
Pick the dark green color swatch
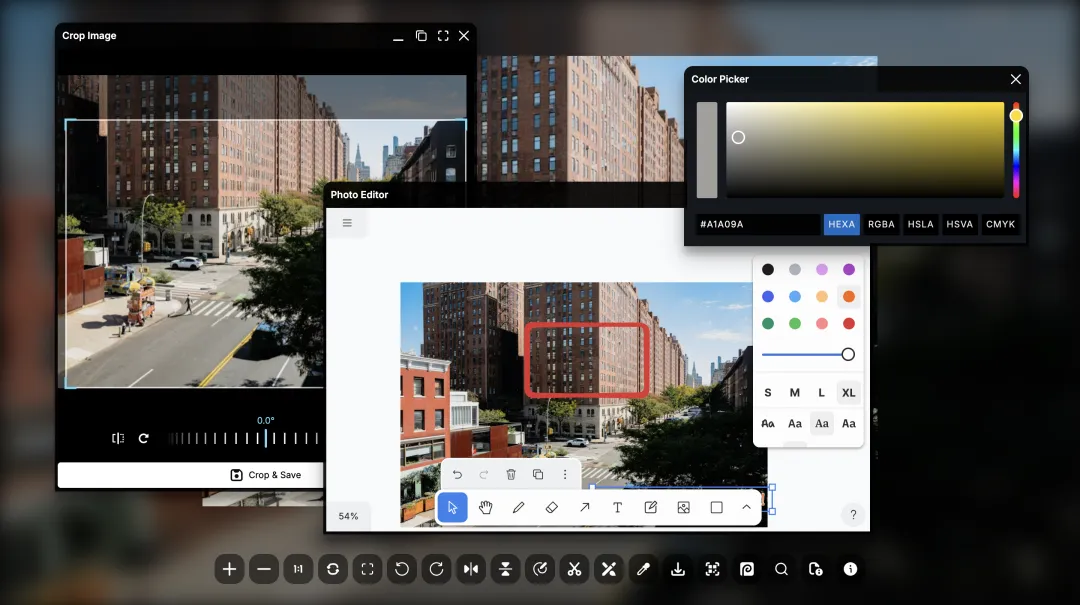tap(768, 323)
